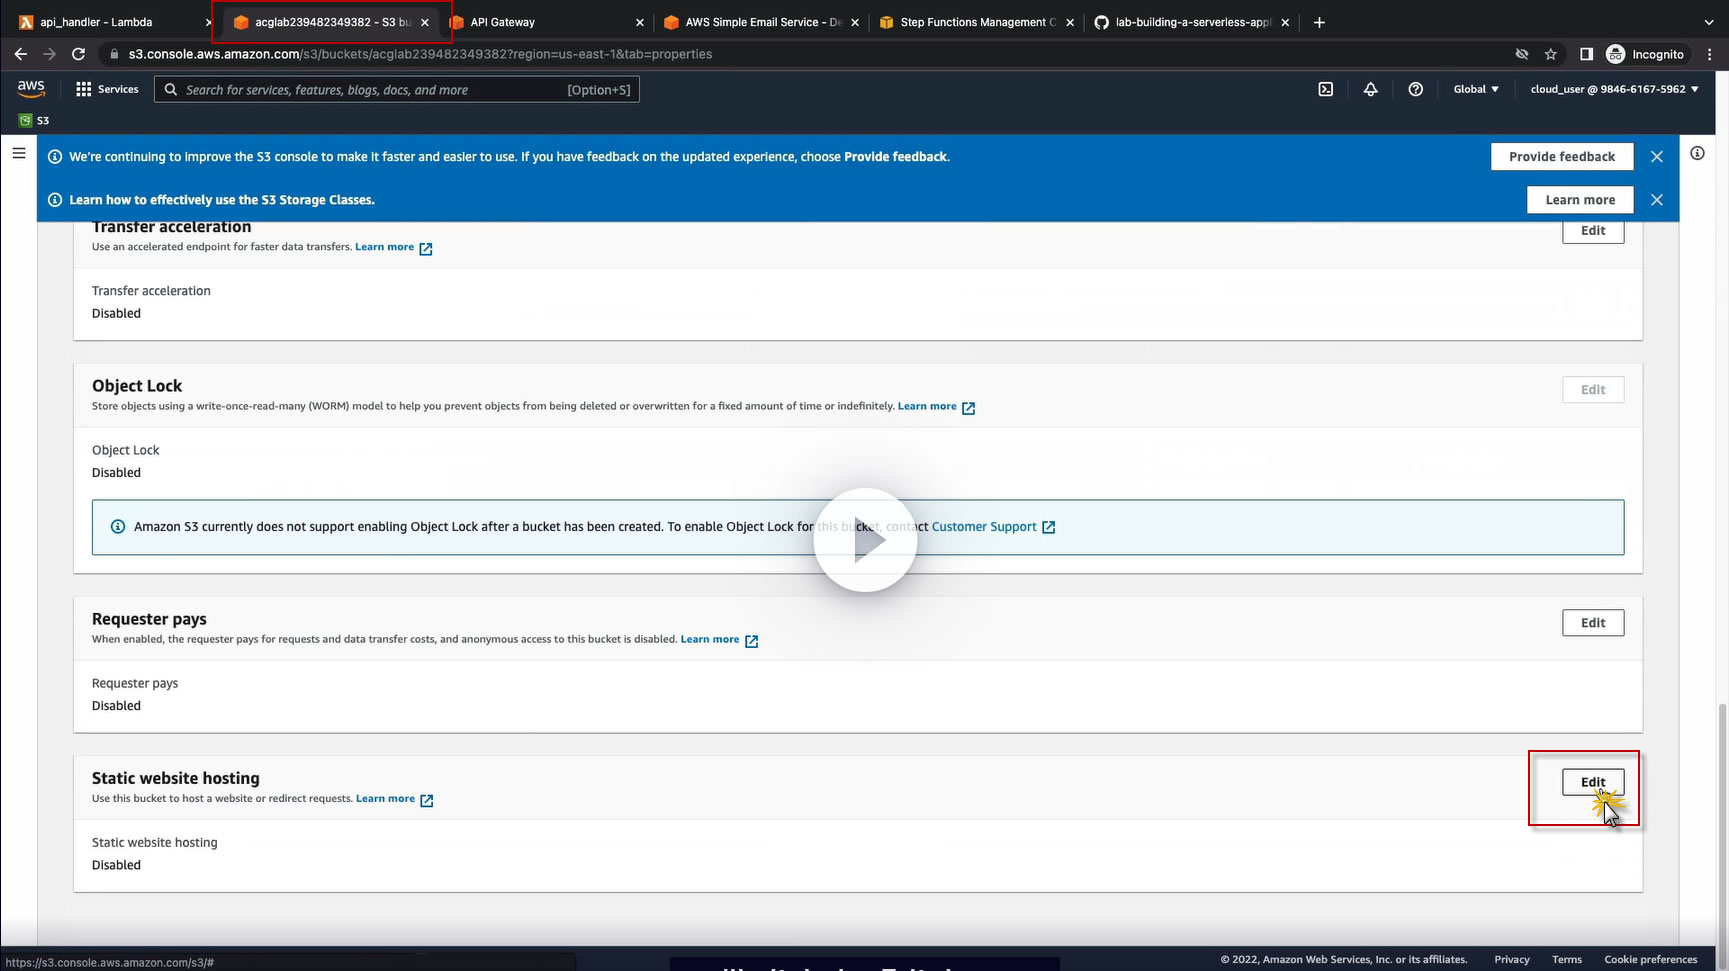Open AWS CloudShell terminal icon
1729x971 pixels.
[1325, 89]
